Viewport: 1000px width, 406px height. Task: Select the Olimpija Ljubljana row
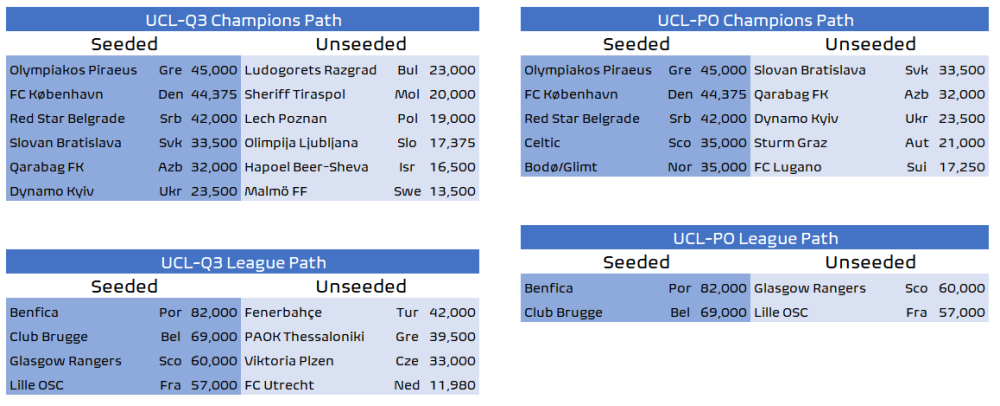point(301,143)
